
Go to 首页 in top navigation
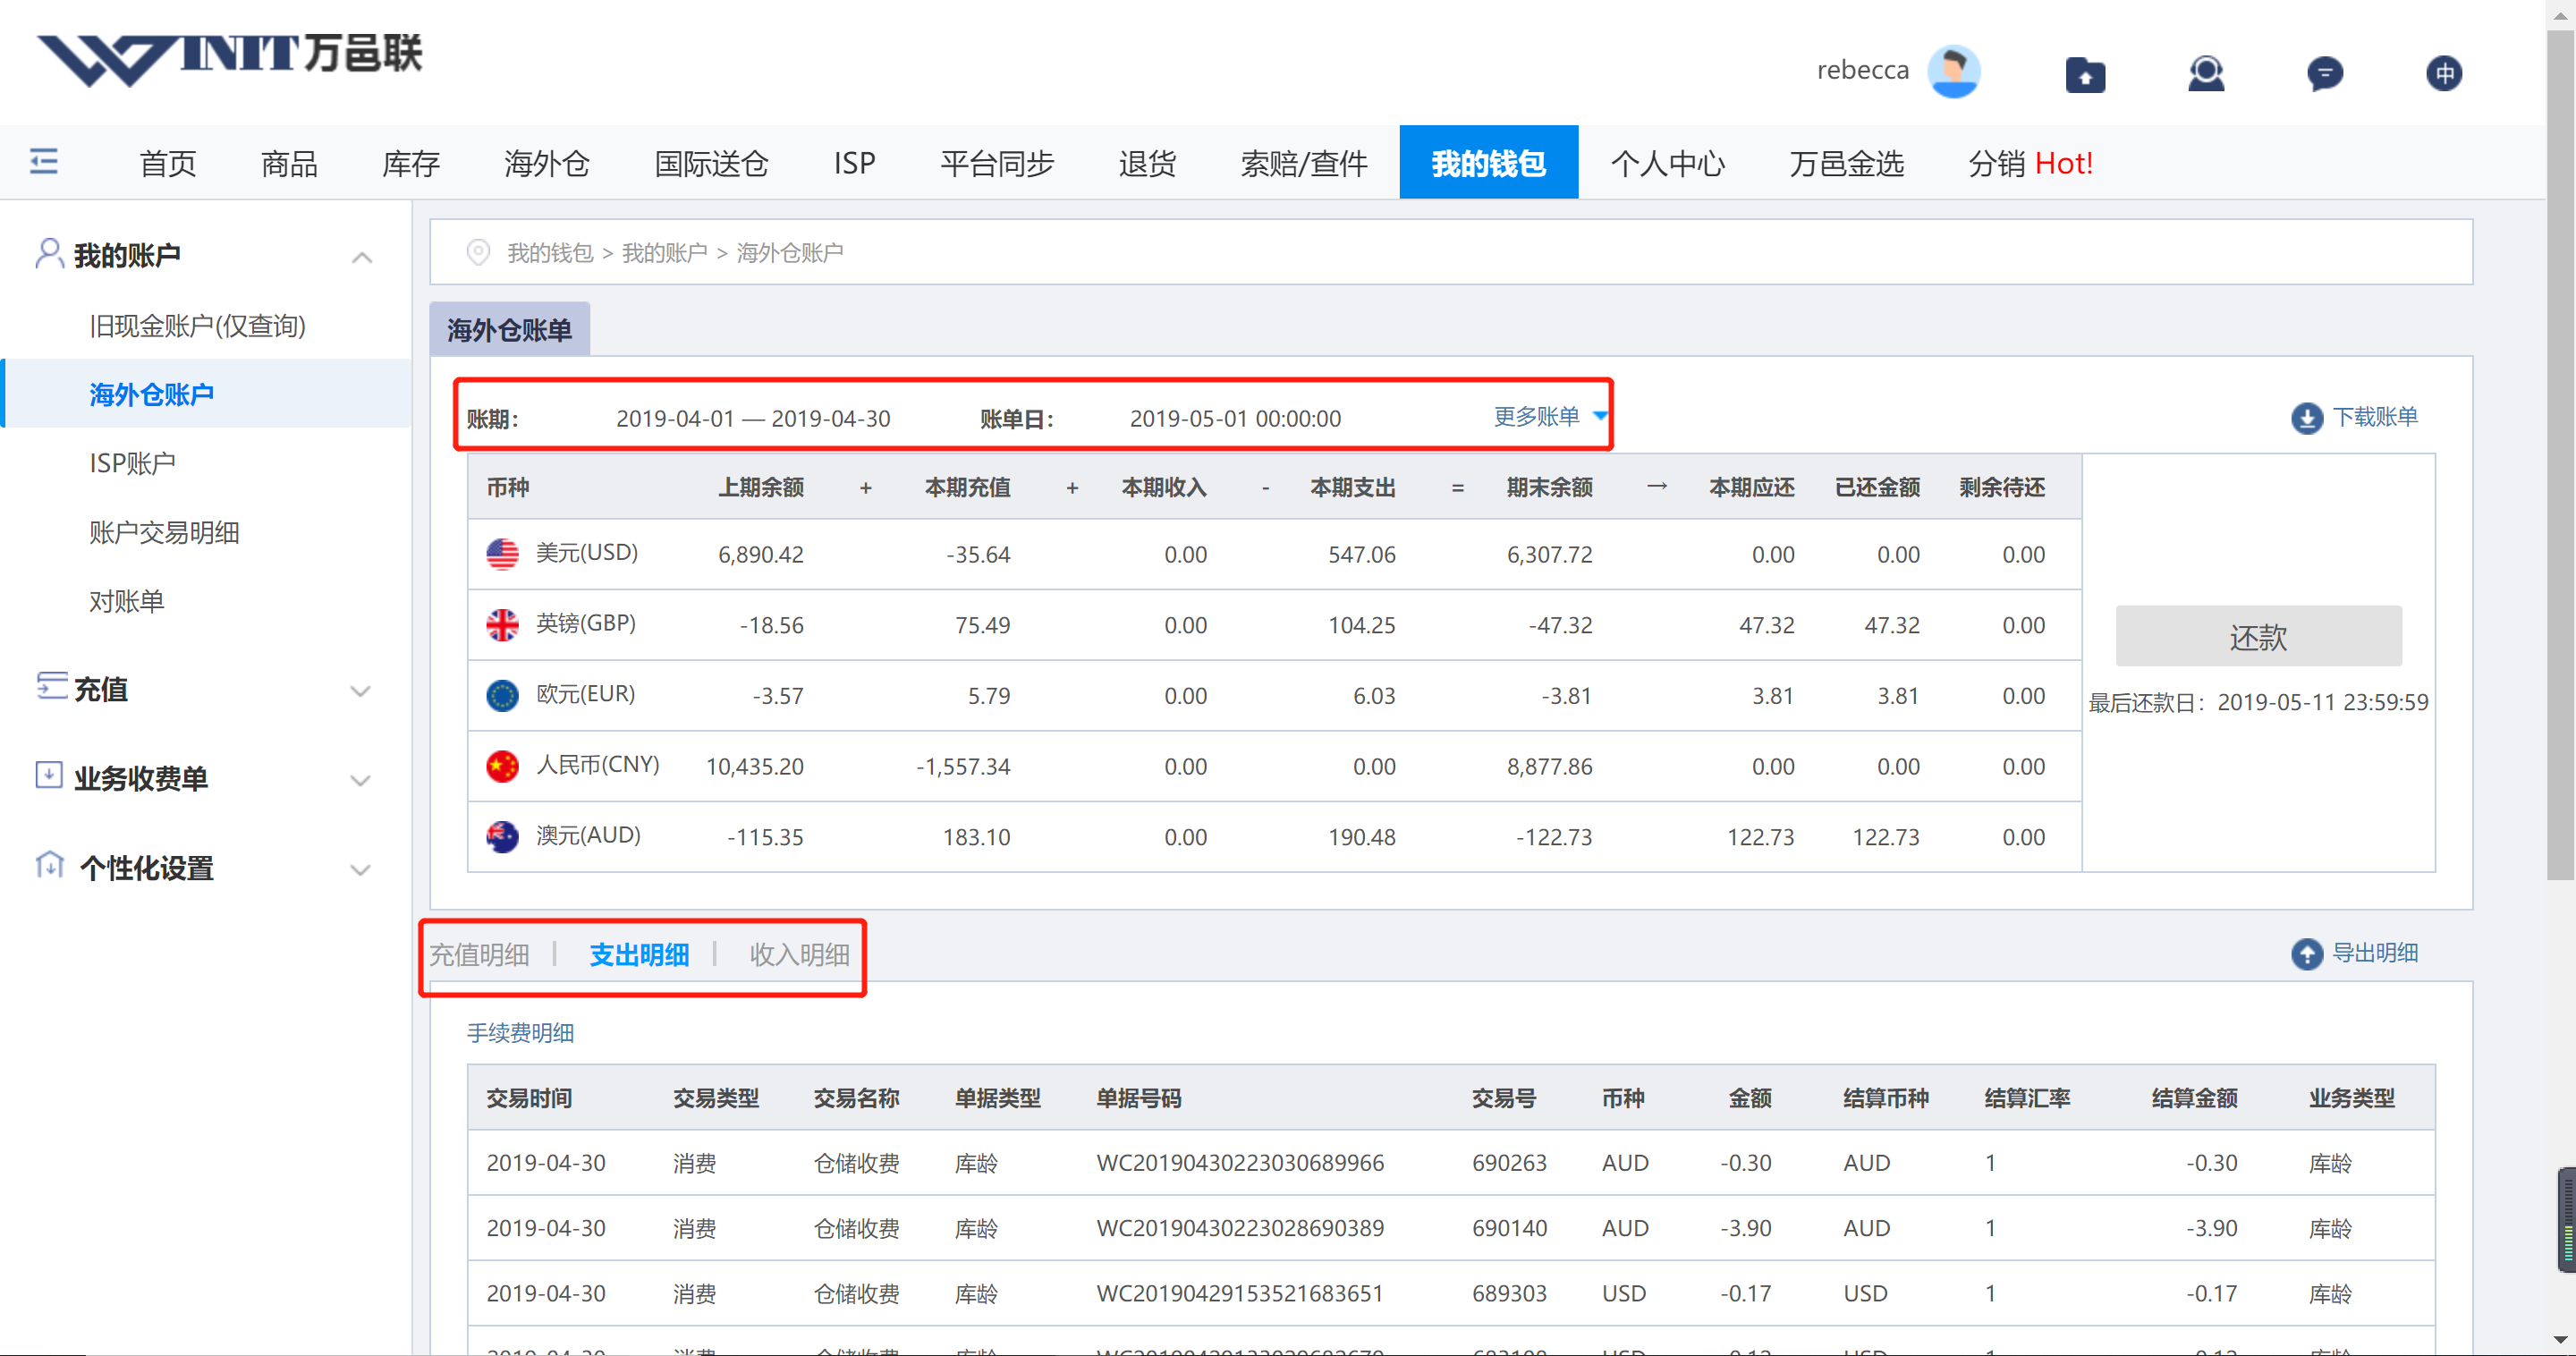click(168, 163)
